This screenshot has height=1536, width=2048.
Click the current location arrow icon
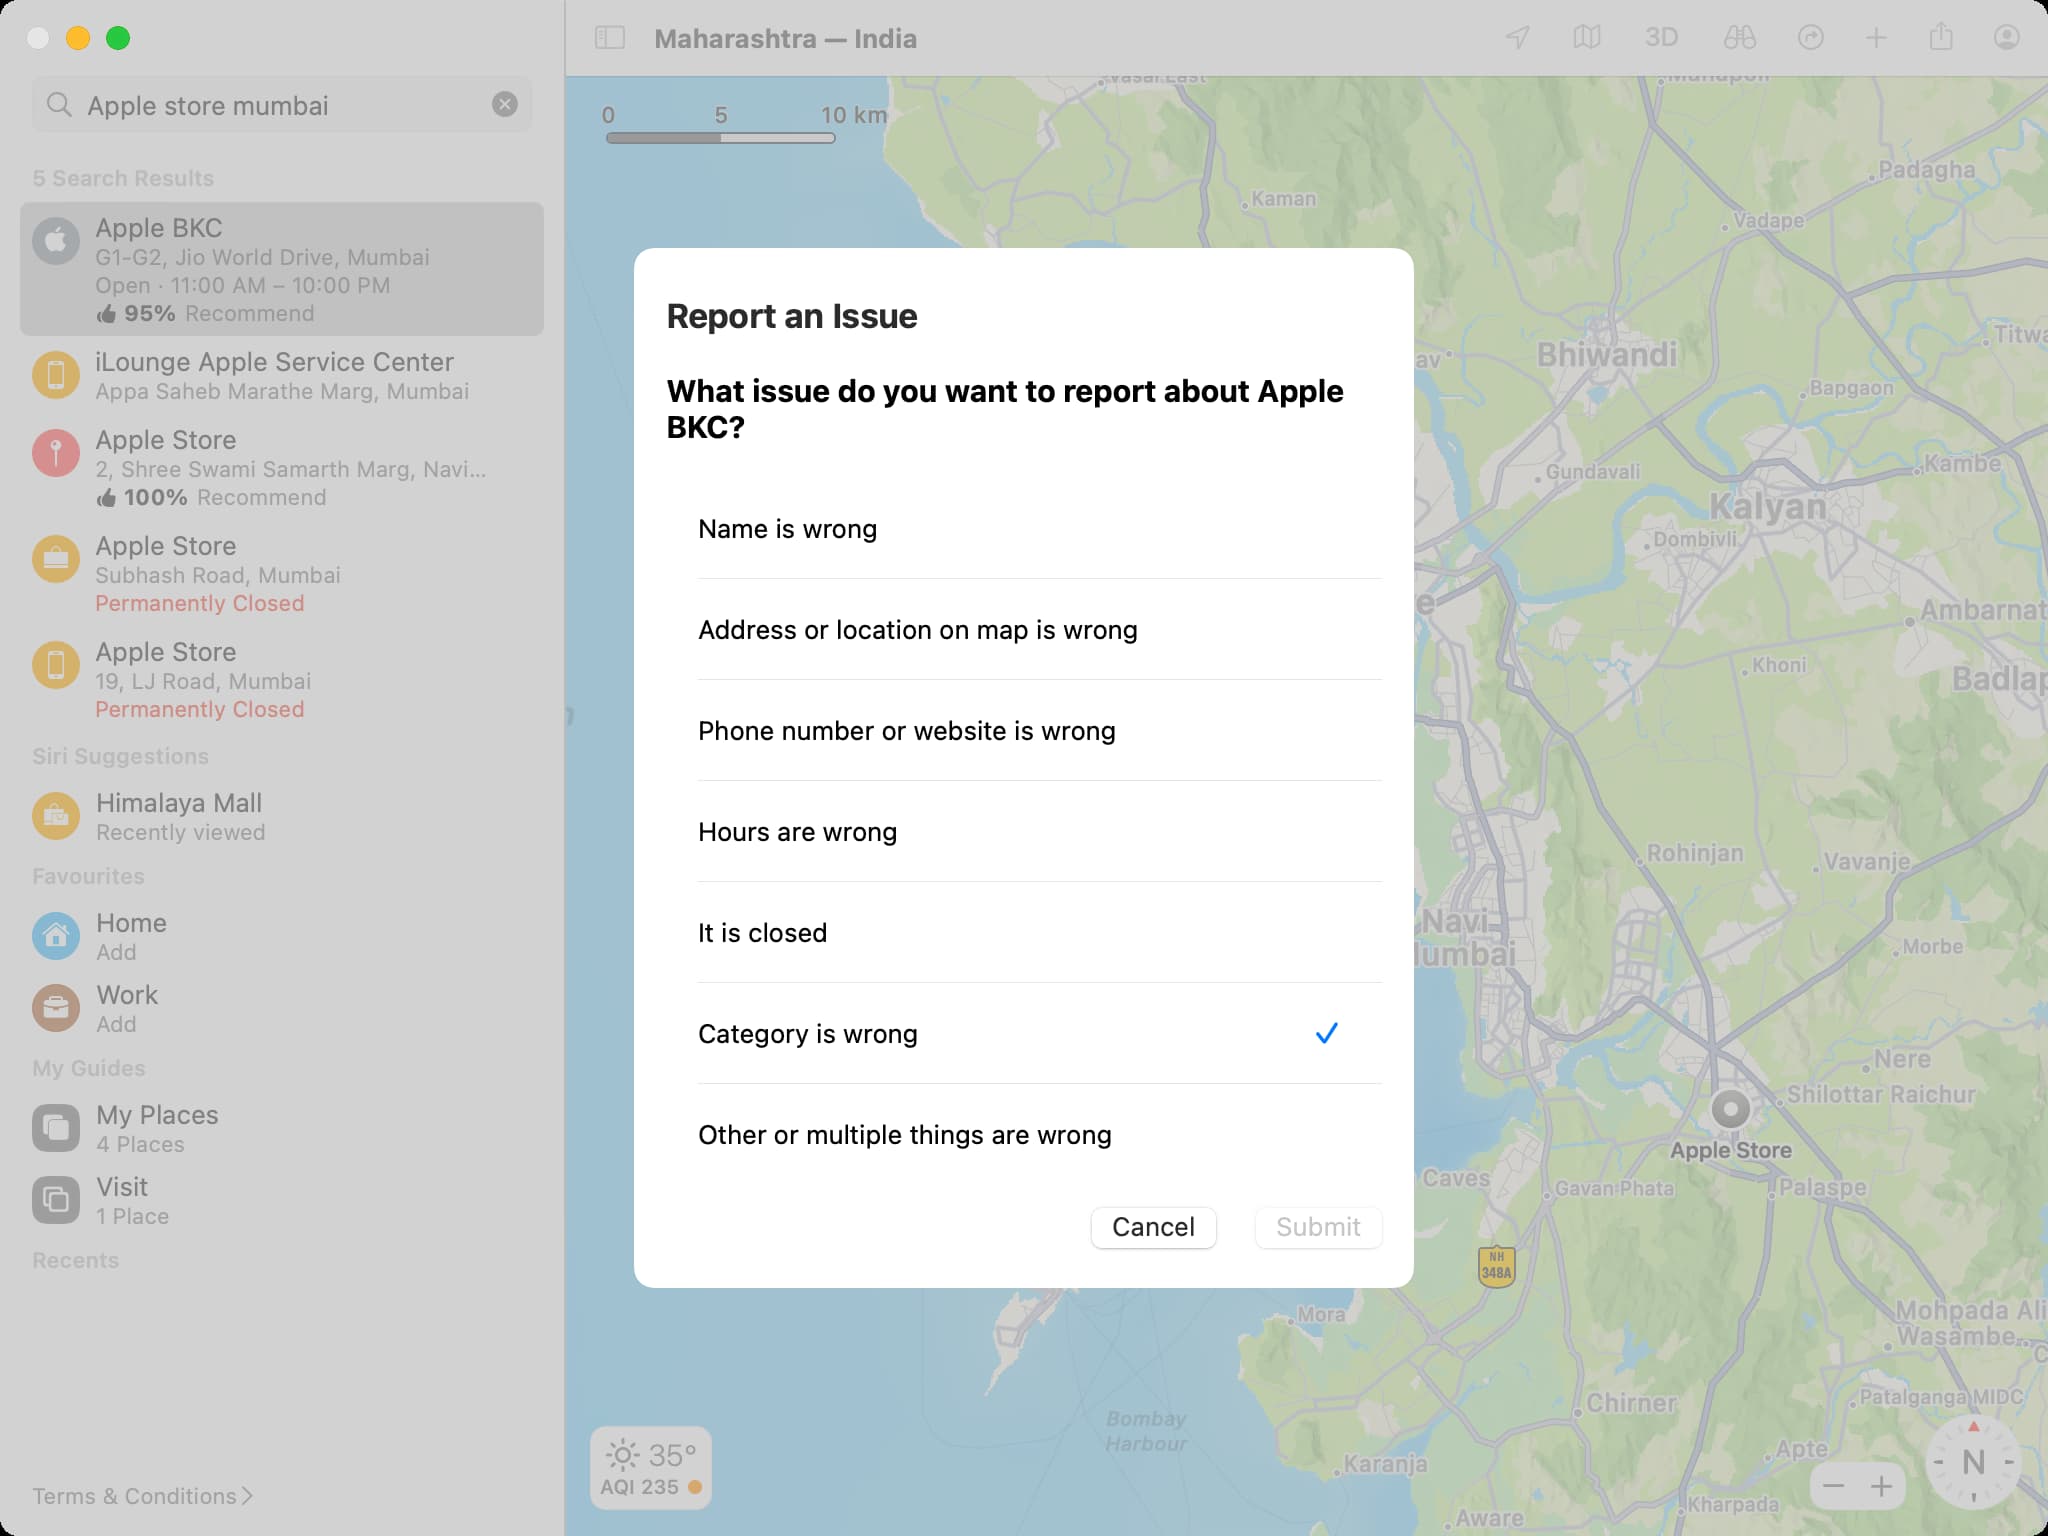click(1518, 38)
